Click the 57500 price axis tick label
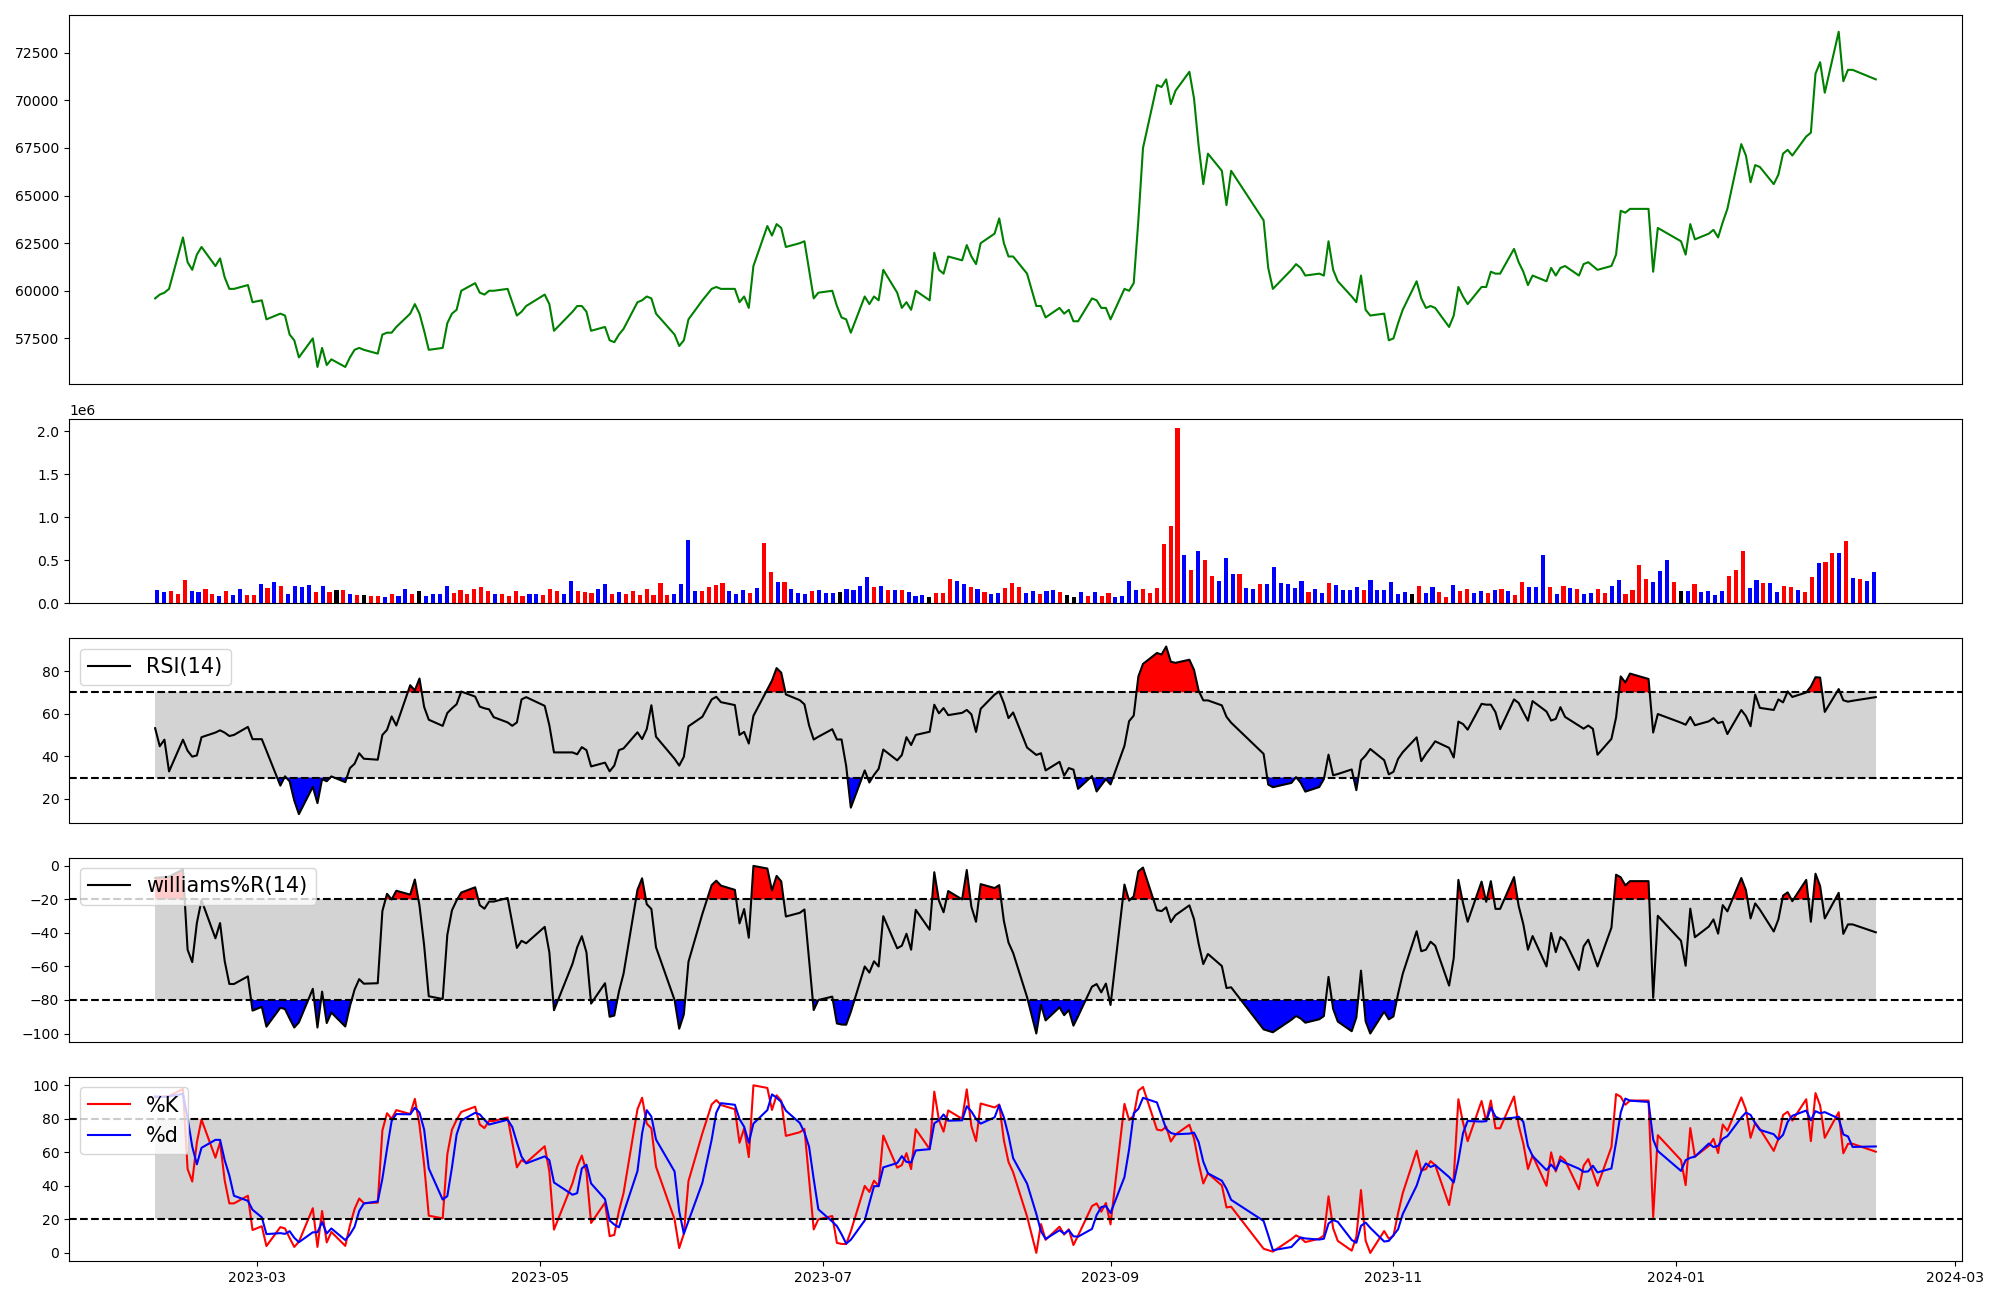The width and height of the screenshot is (2000, 1300). coord(37,339)
